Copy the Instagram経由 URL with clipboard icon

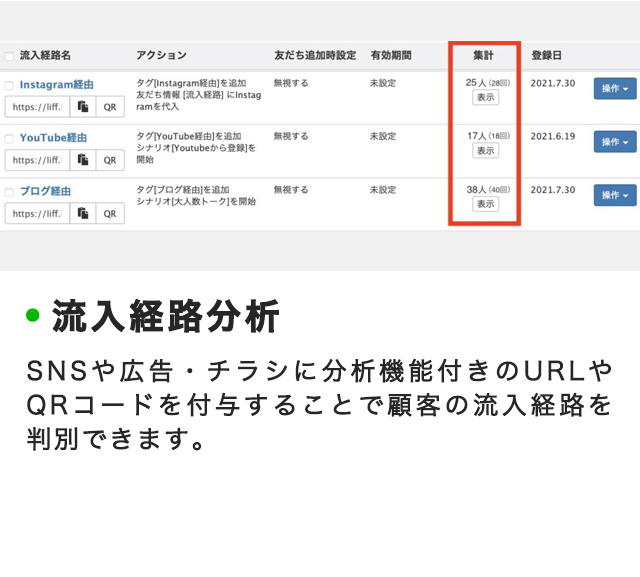(83, 107)
